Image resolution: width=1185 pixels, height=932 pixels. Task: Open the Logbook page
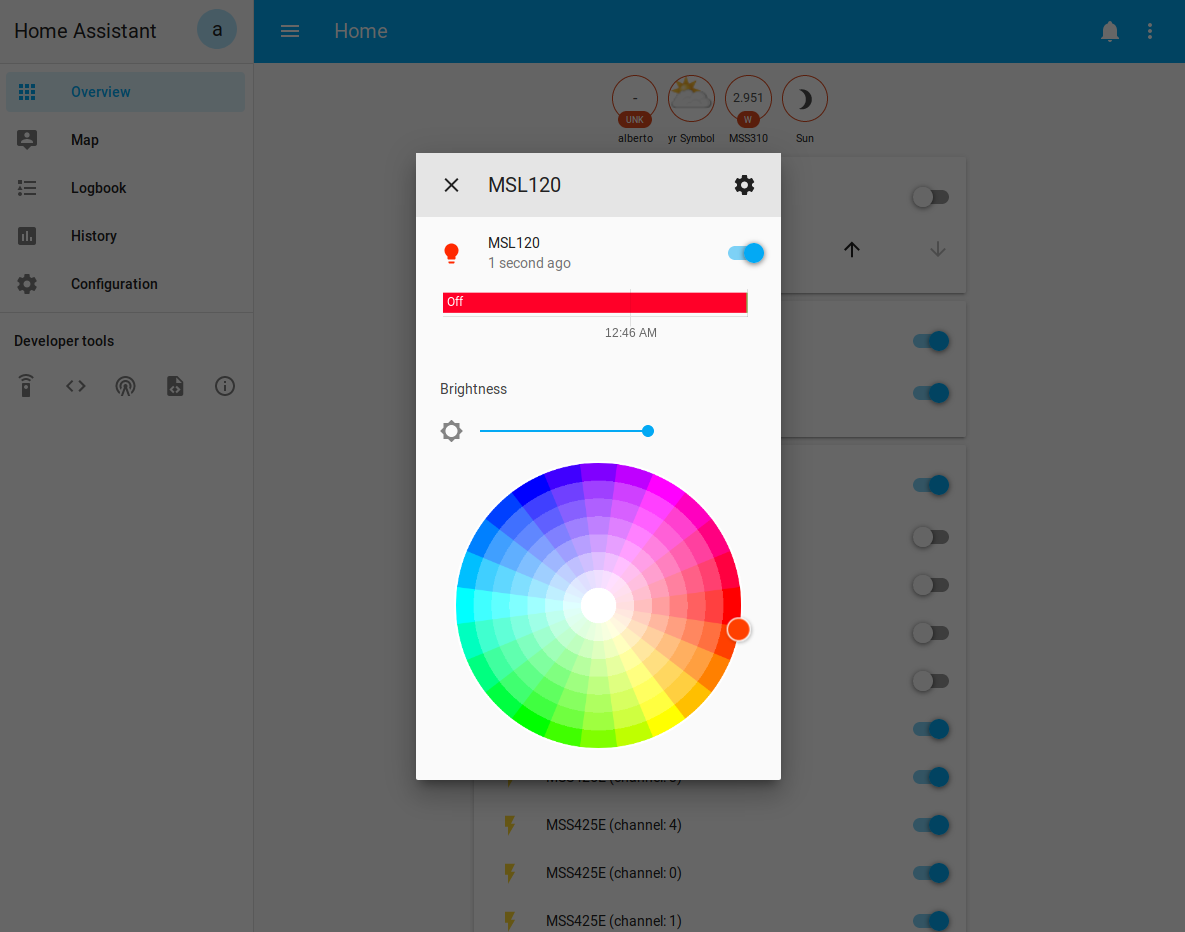pos(125,188)
